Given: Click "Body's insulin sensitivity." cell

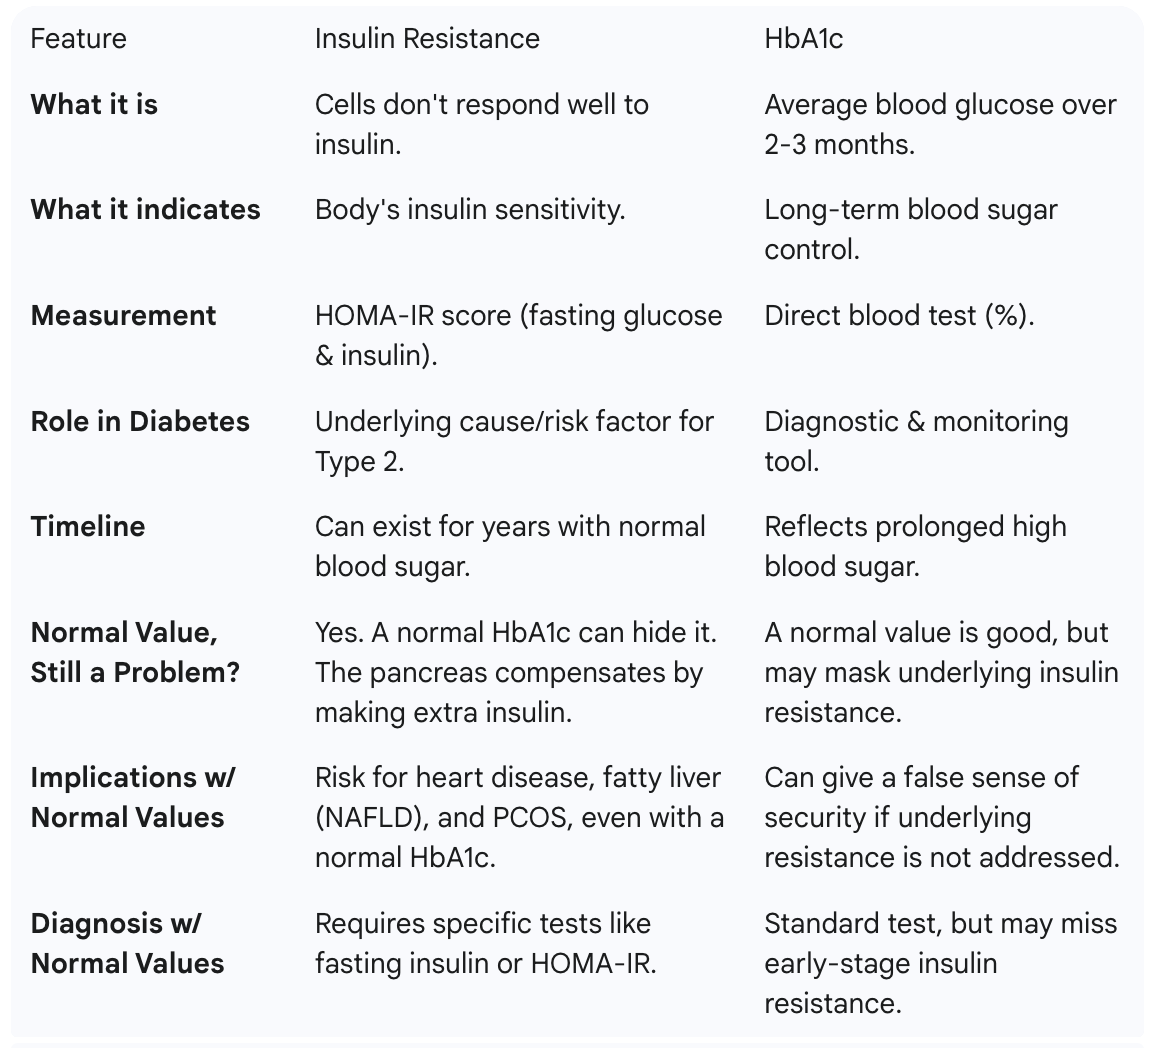Looking at the screenshot, I should click(469, 210).
